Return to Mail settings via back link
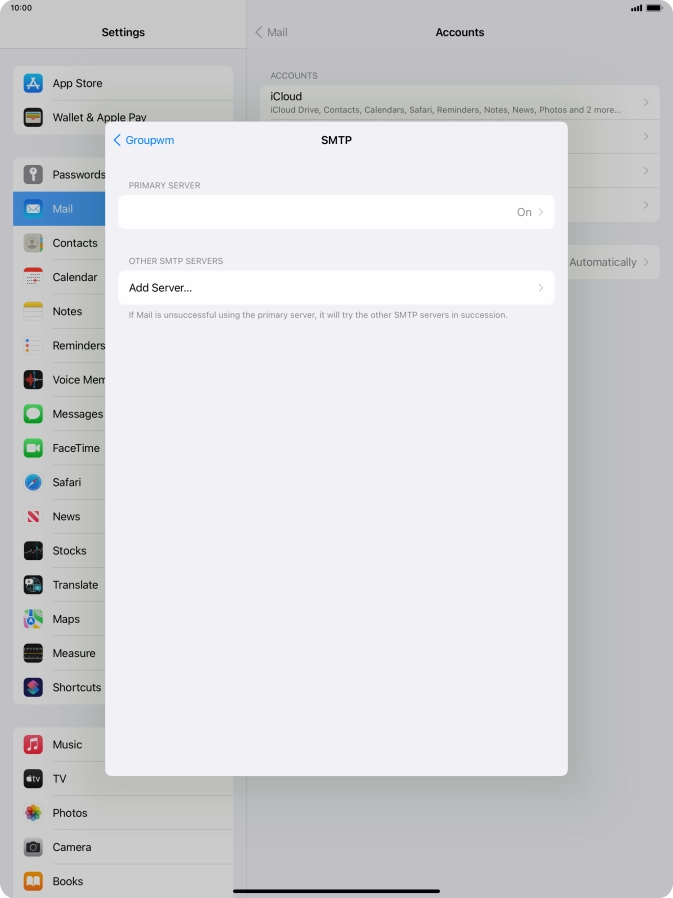673x898 pixels. coord(271,33)
